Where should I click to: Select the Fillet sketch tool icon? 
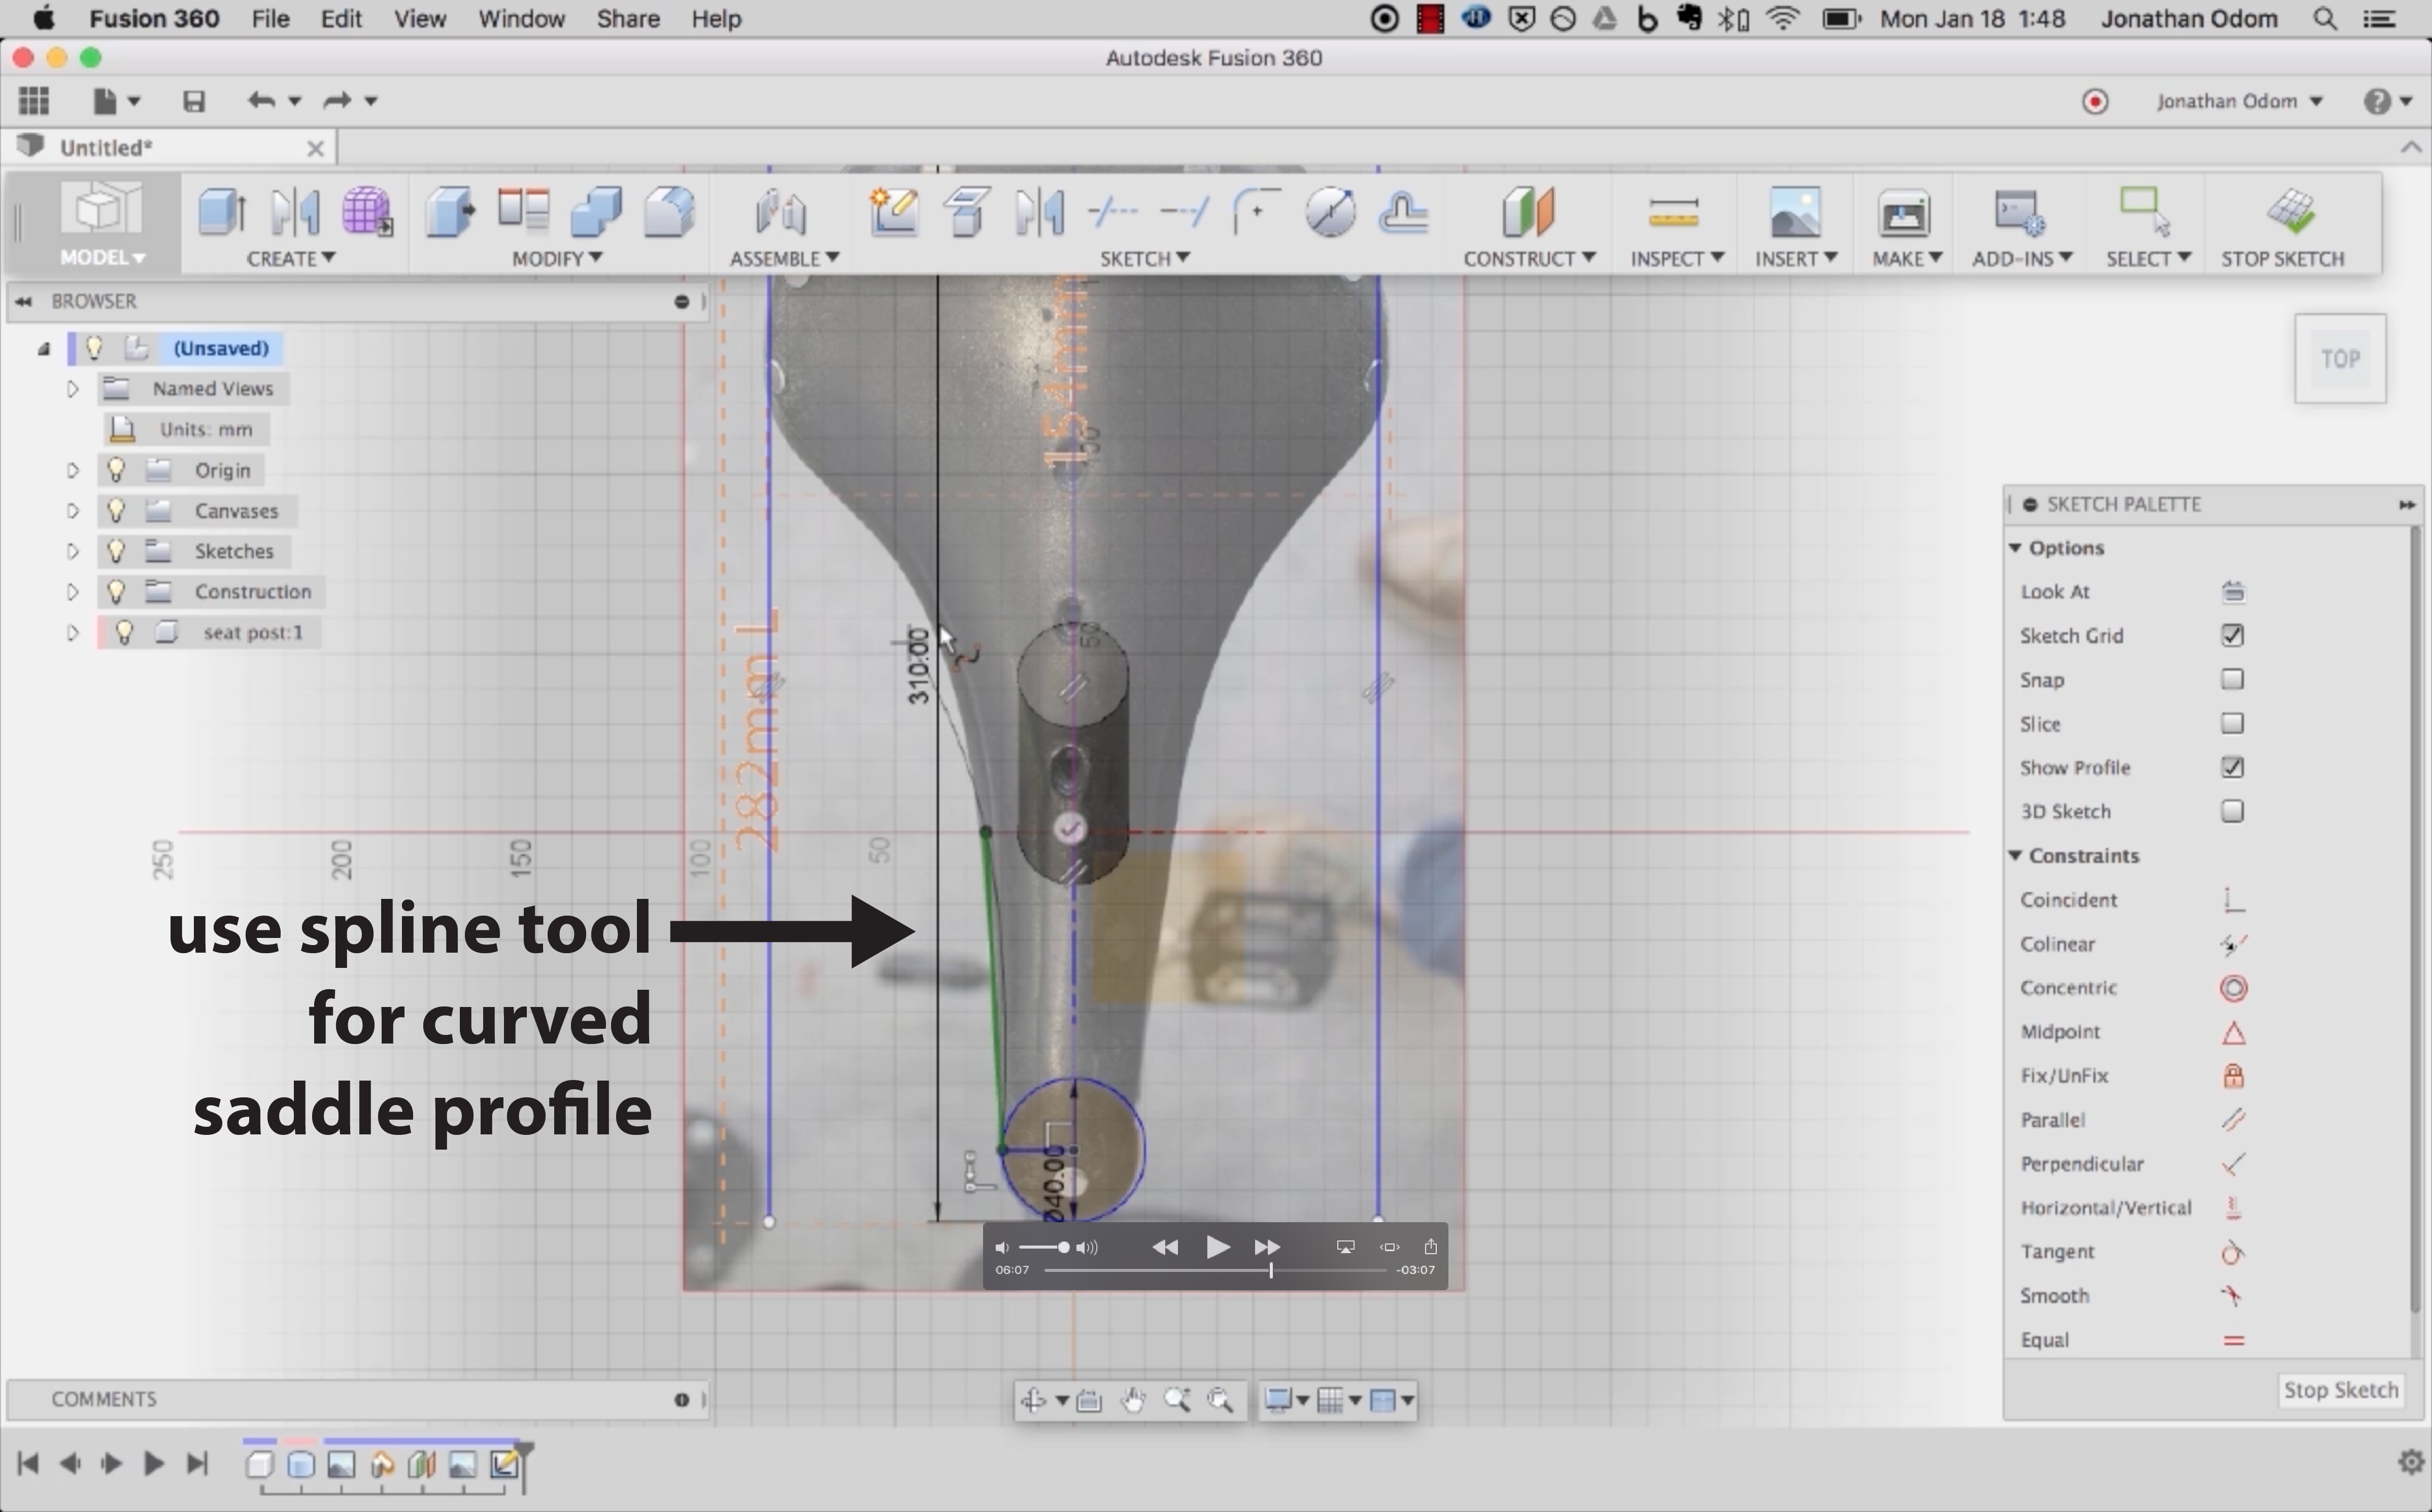point(1256,211)
